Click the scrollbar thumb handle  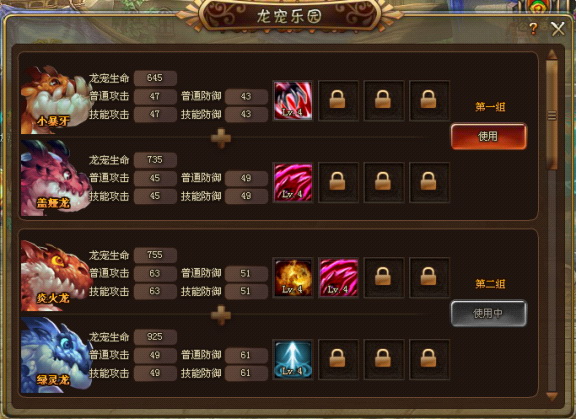[552, 115]
